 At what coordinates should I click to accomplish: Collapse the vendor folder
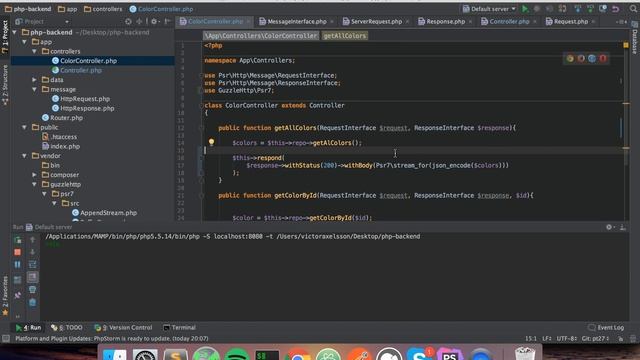pyautogui.click(x=24, y=156)
